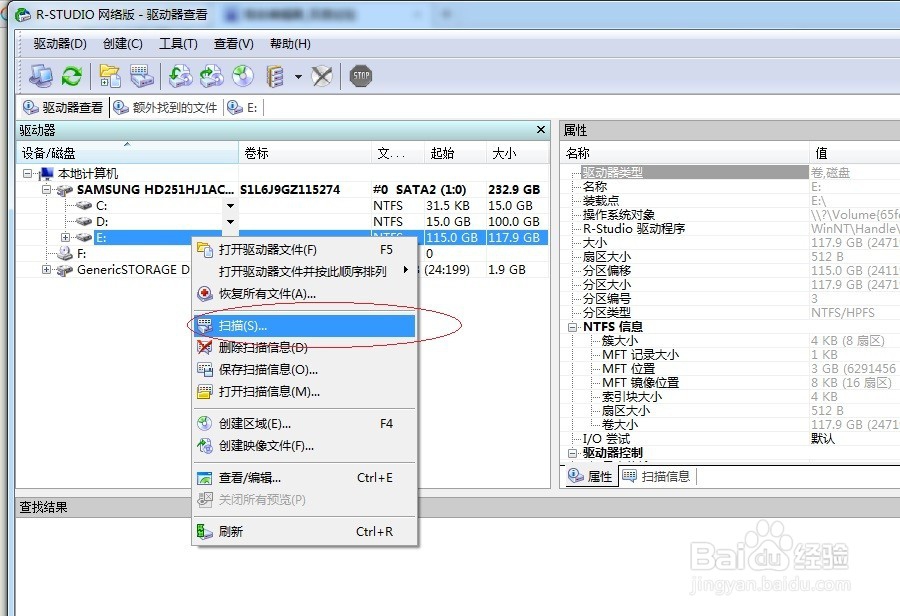Click the 232.9 GB size cell

pyautogui.click(x=514, y=189)
